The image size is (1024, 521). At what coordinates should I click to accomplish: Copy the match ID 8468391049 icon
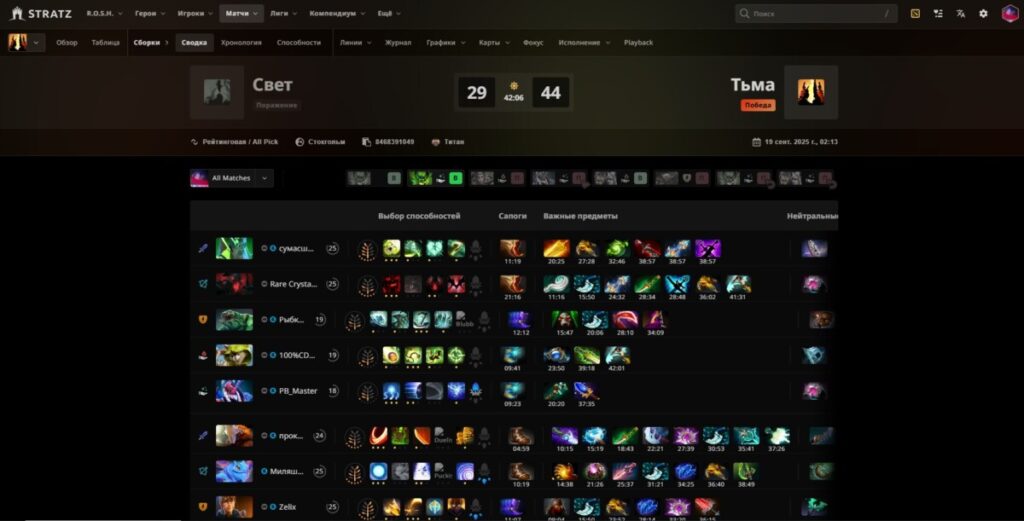coord(366,142)
